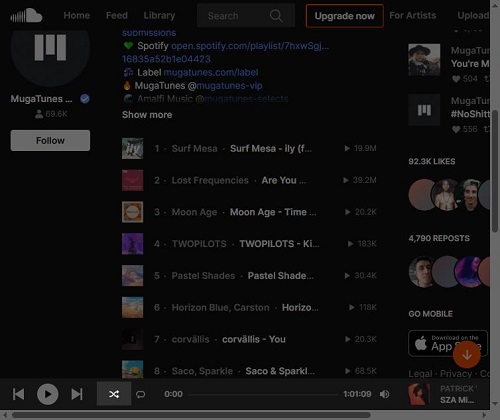The height and width of the screenshot is (420, 500).
Task: Click the horizontal scrollbar thumb
Action: coord(192,415)
